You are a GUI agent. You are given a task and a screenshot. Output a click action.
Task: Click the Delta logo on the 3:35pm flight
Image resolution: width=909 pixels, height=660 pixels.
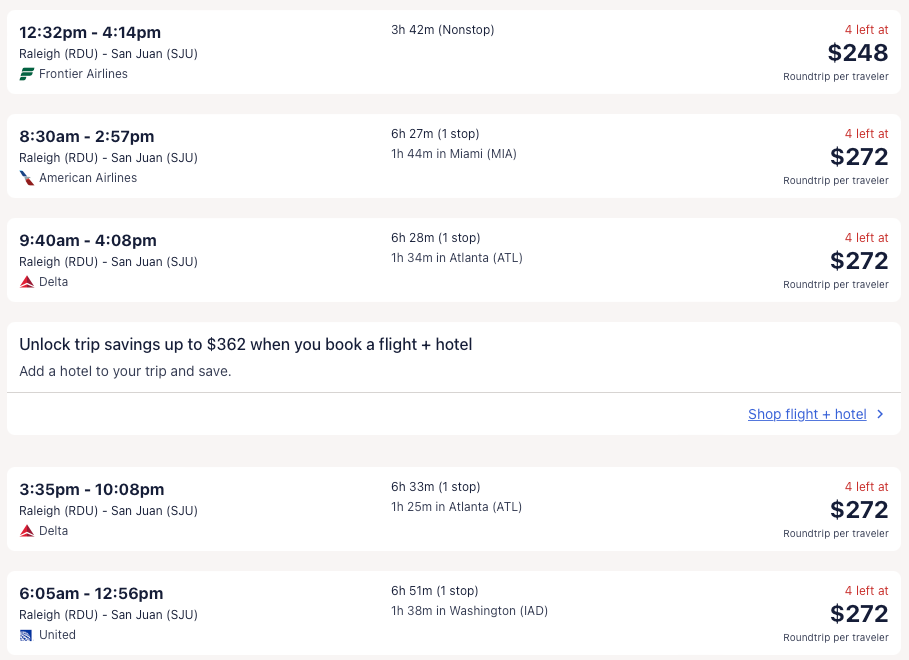[x=27, y=531]
